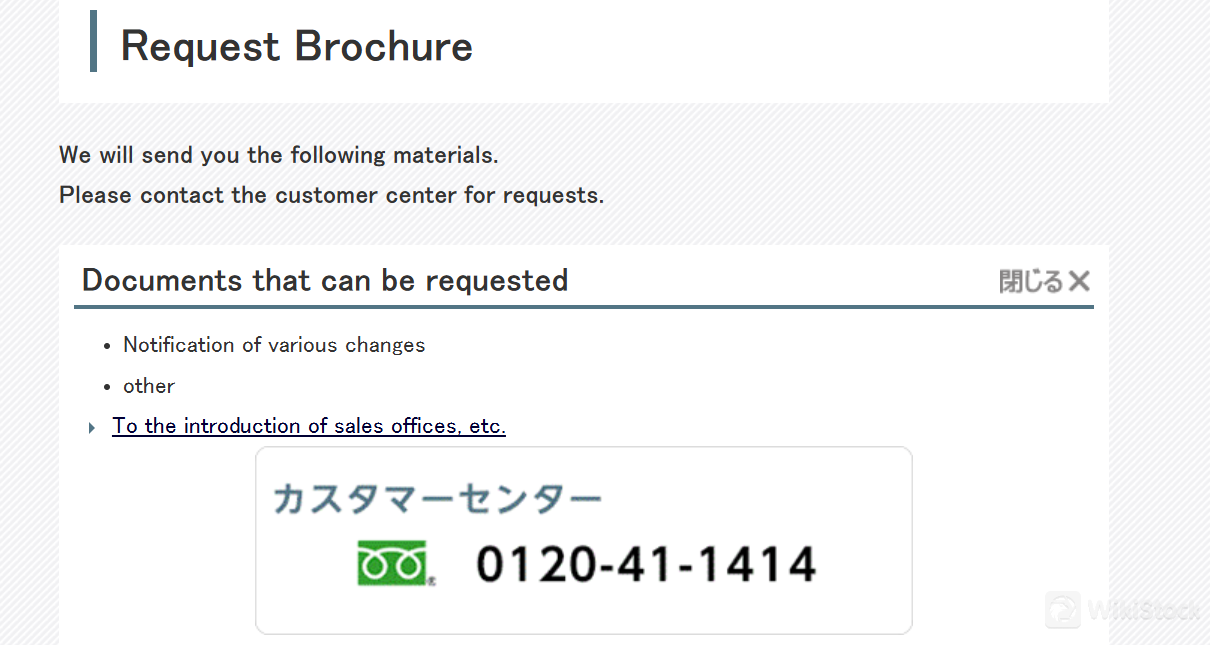Image resolution: width=1210 pixels, height=645 pixels.
Task: Open 'To the introduction of sales offices' link
Action: coord(309,426)
